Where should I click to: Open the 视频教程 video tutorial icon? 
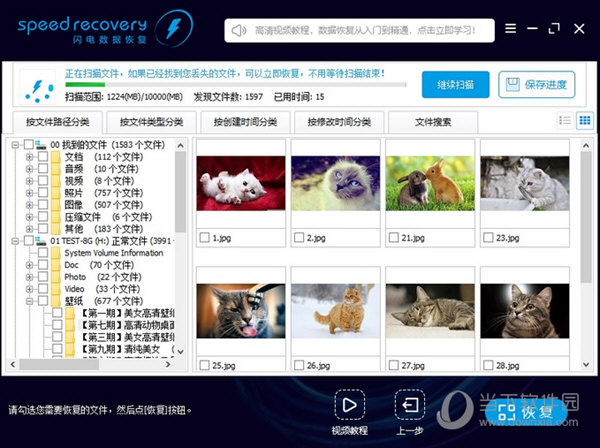(x=350, y=405)
